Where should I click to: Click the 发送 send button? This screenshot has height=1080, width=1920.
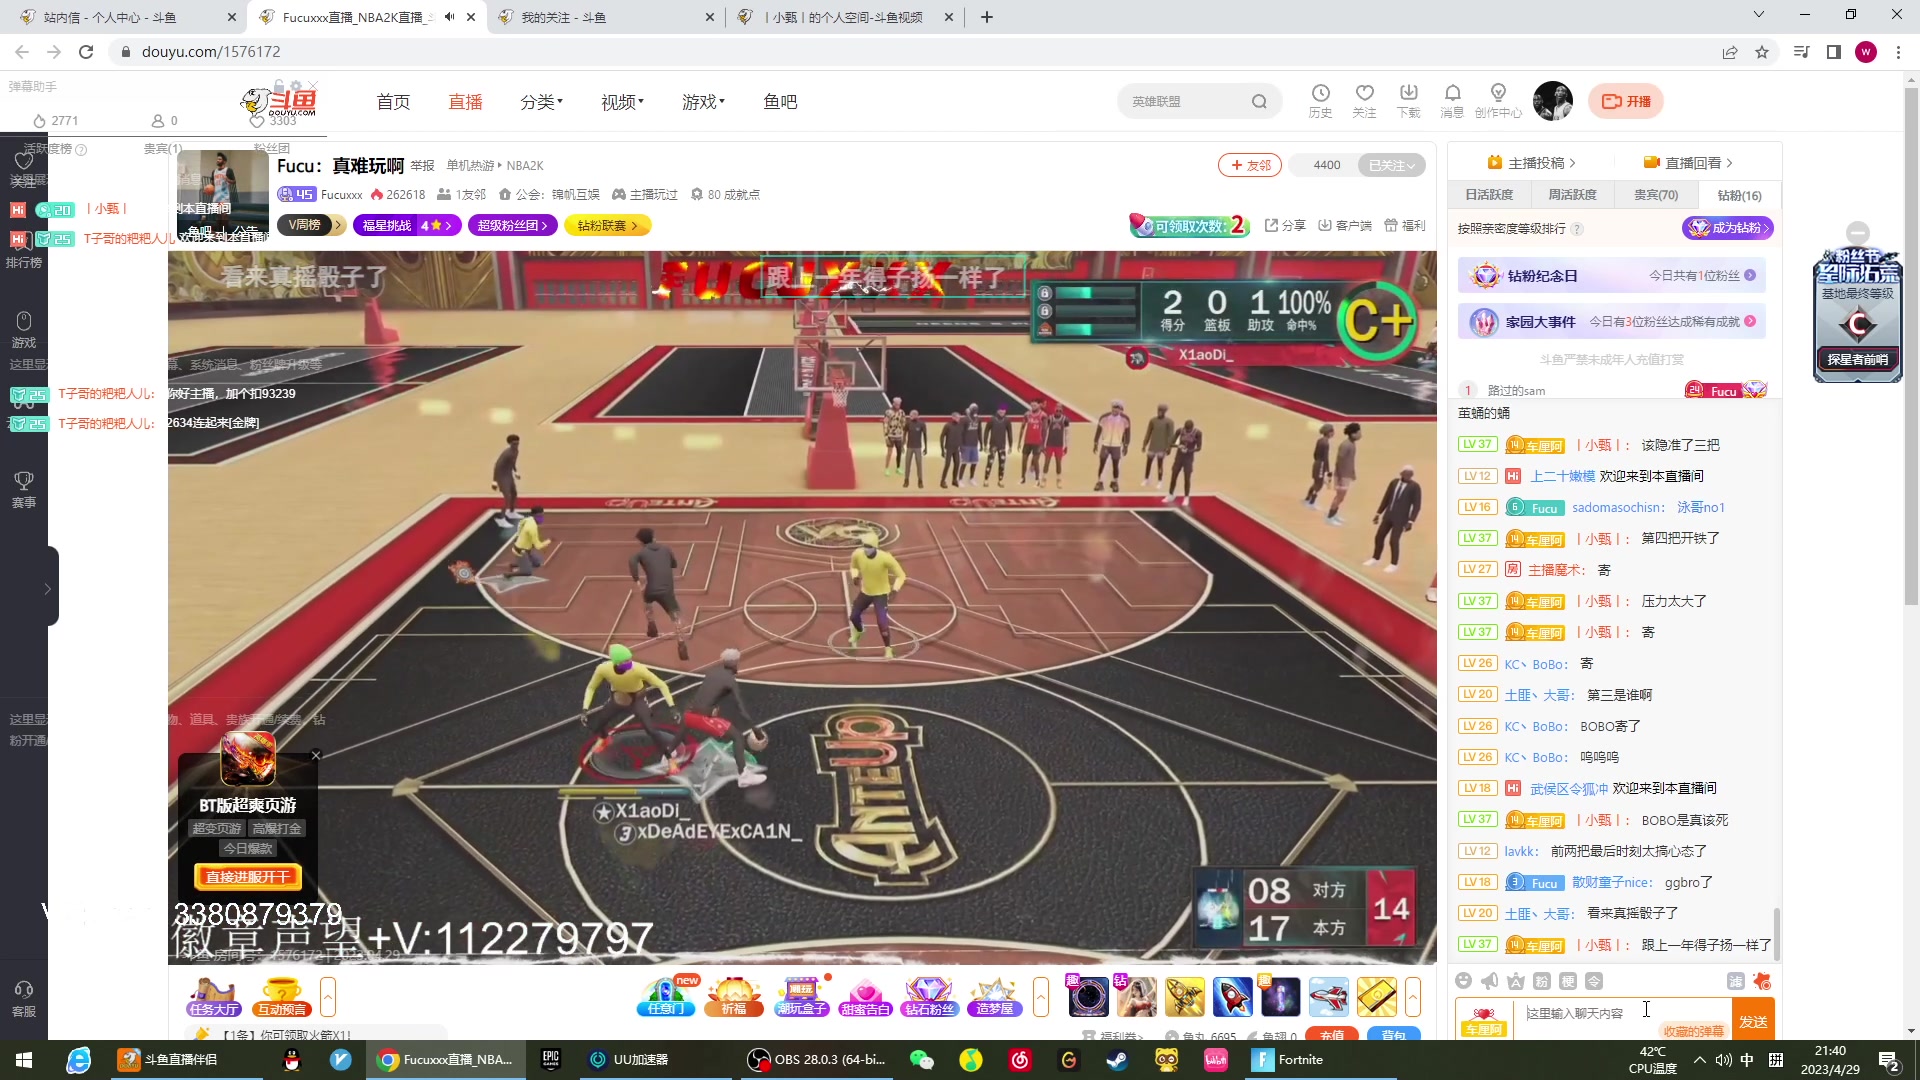click(x=1753, y=1021)
